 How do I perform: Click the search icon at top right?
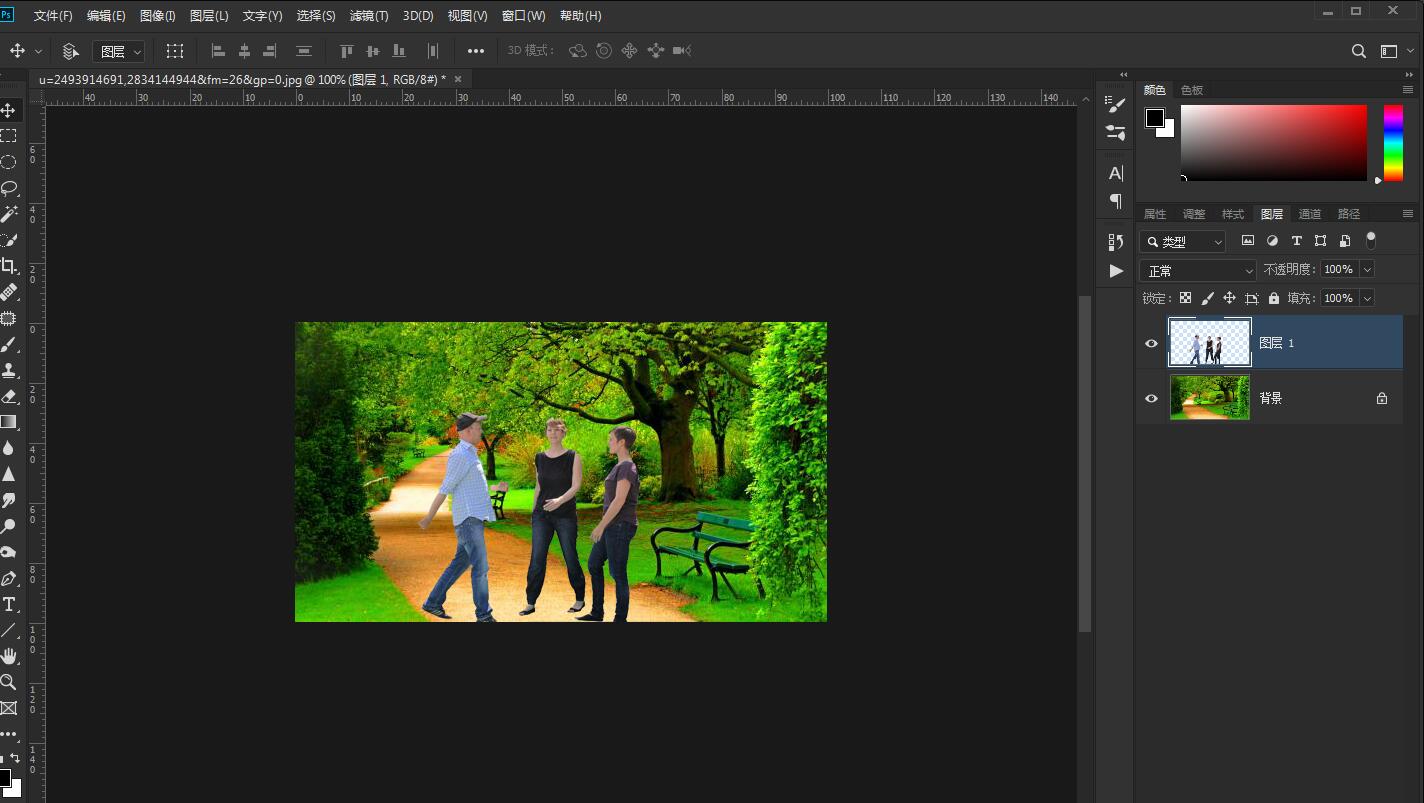[x=1358, y=51]
